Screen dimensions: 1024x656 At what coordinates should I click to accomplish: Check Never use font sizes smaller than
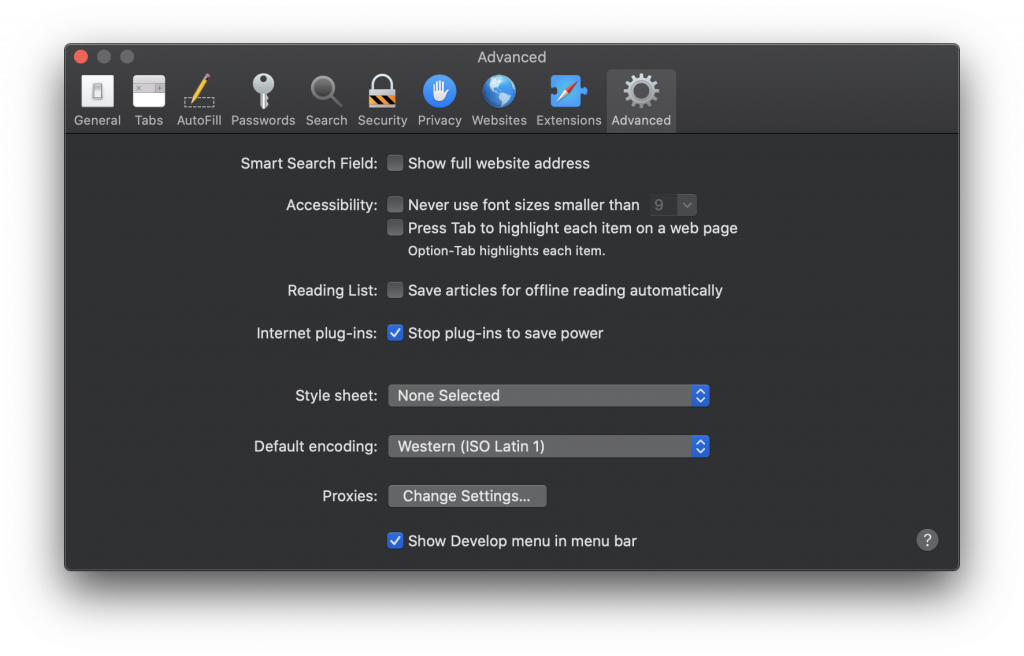(396, 205)
